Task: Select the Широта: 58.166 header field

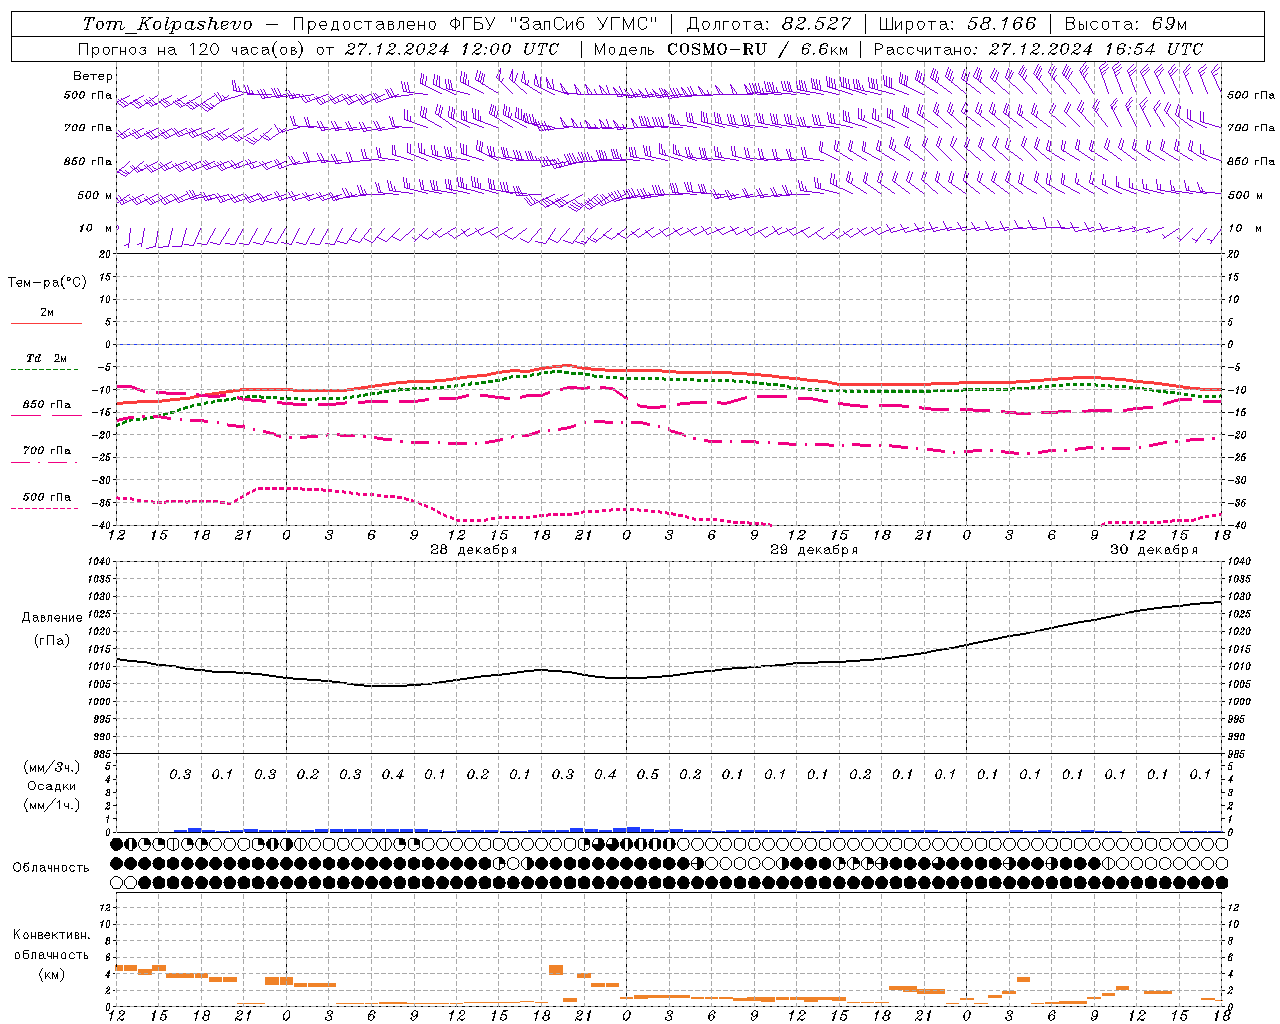Action: [957, 24]
